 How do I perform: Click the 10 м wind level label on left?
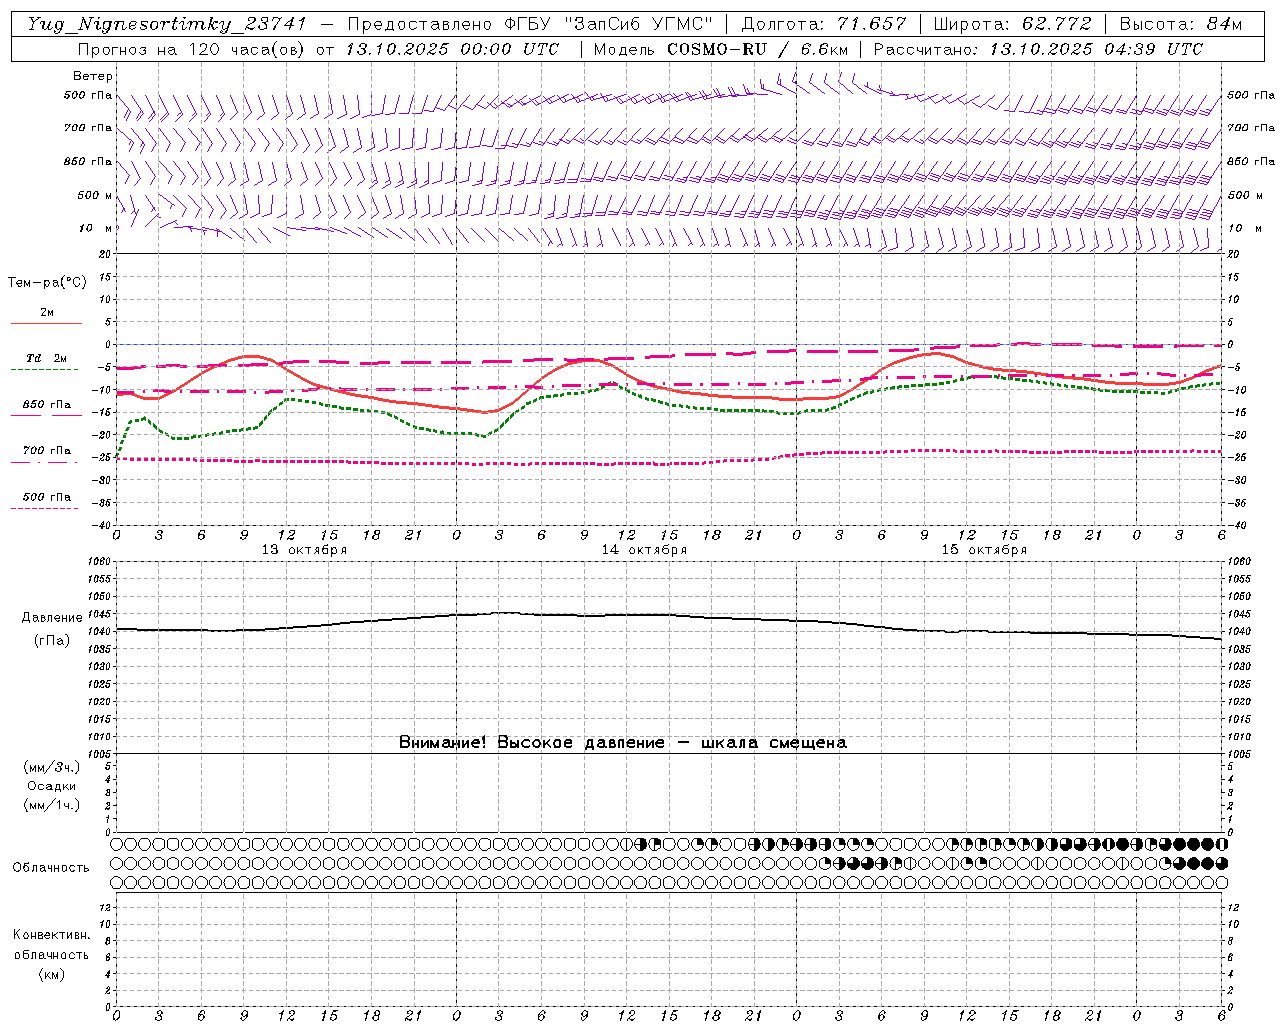click(95, 229)
